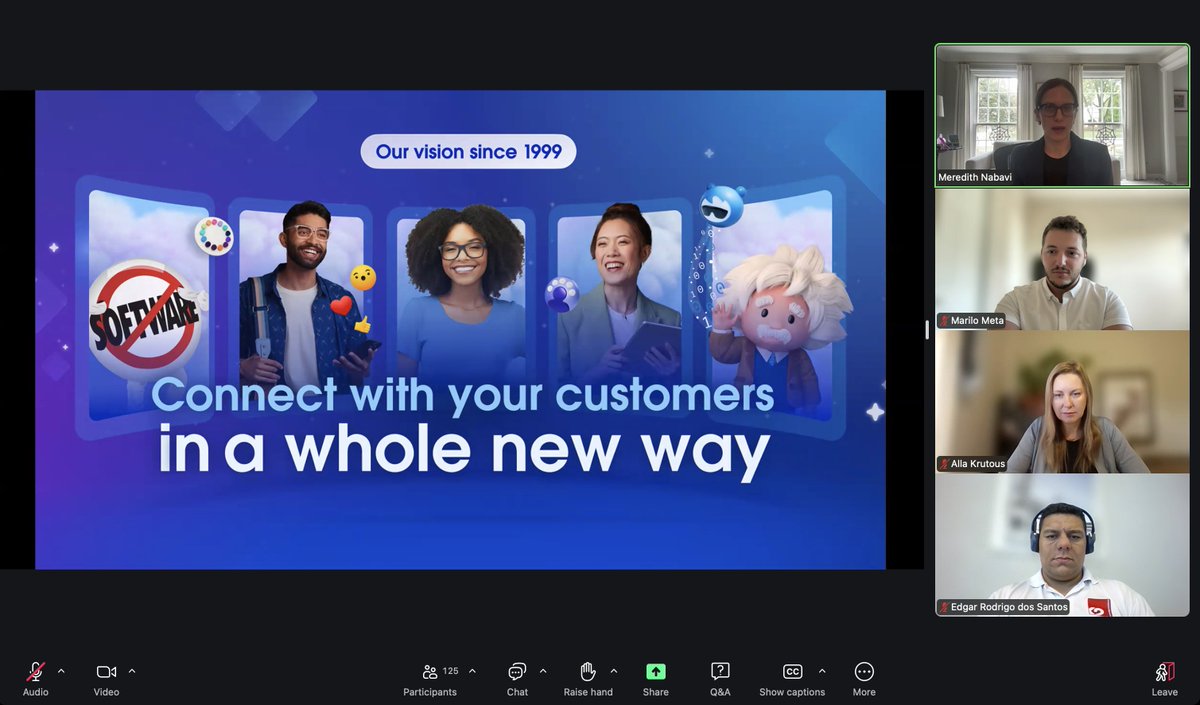Viewport: 1200px width, 705px height.
Task: Toggle the Video camera button
Action: point(106,678)
